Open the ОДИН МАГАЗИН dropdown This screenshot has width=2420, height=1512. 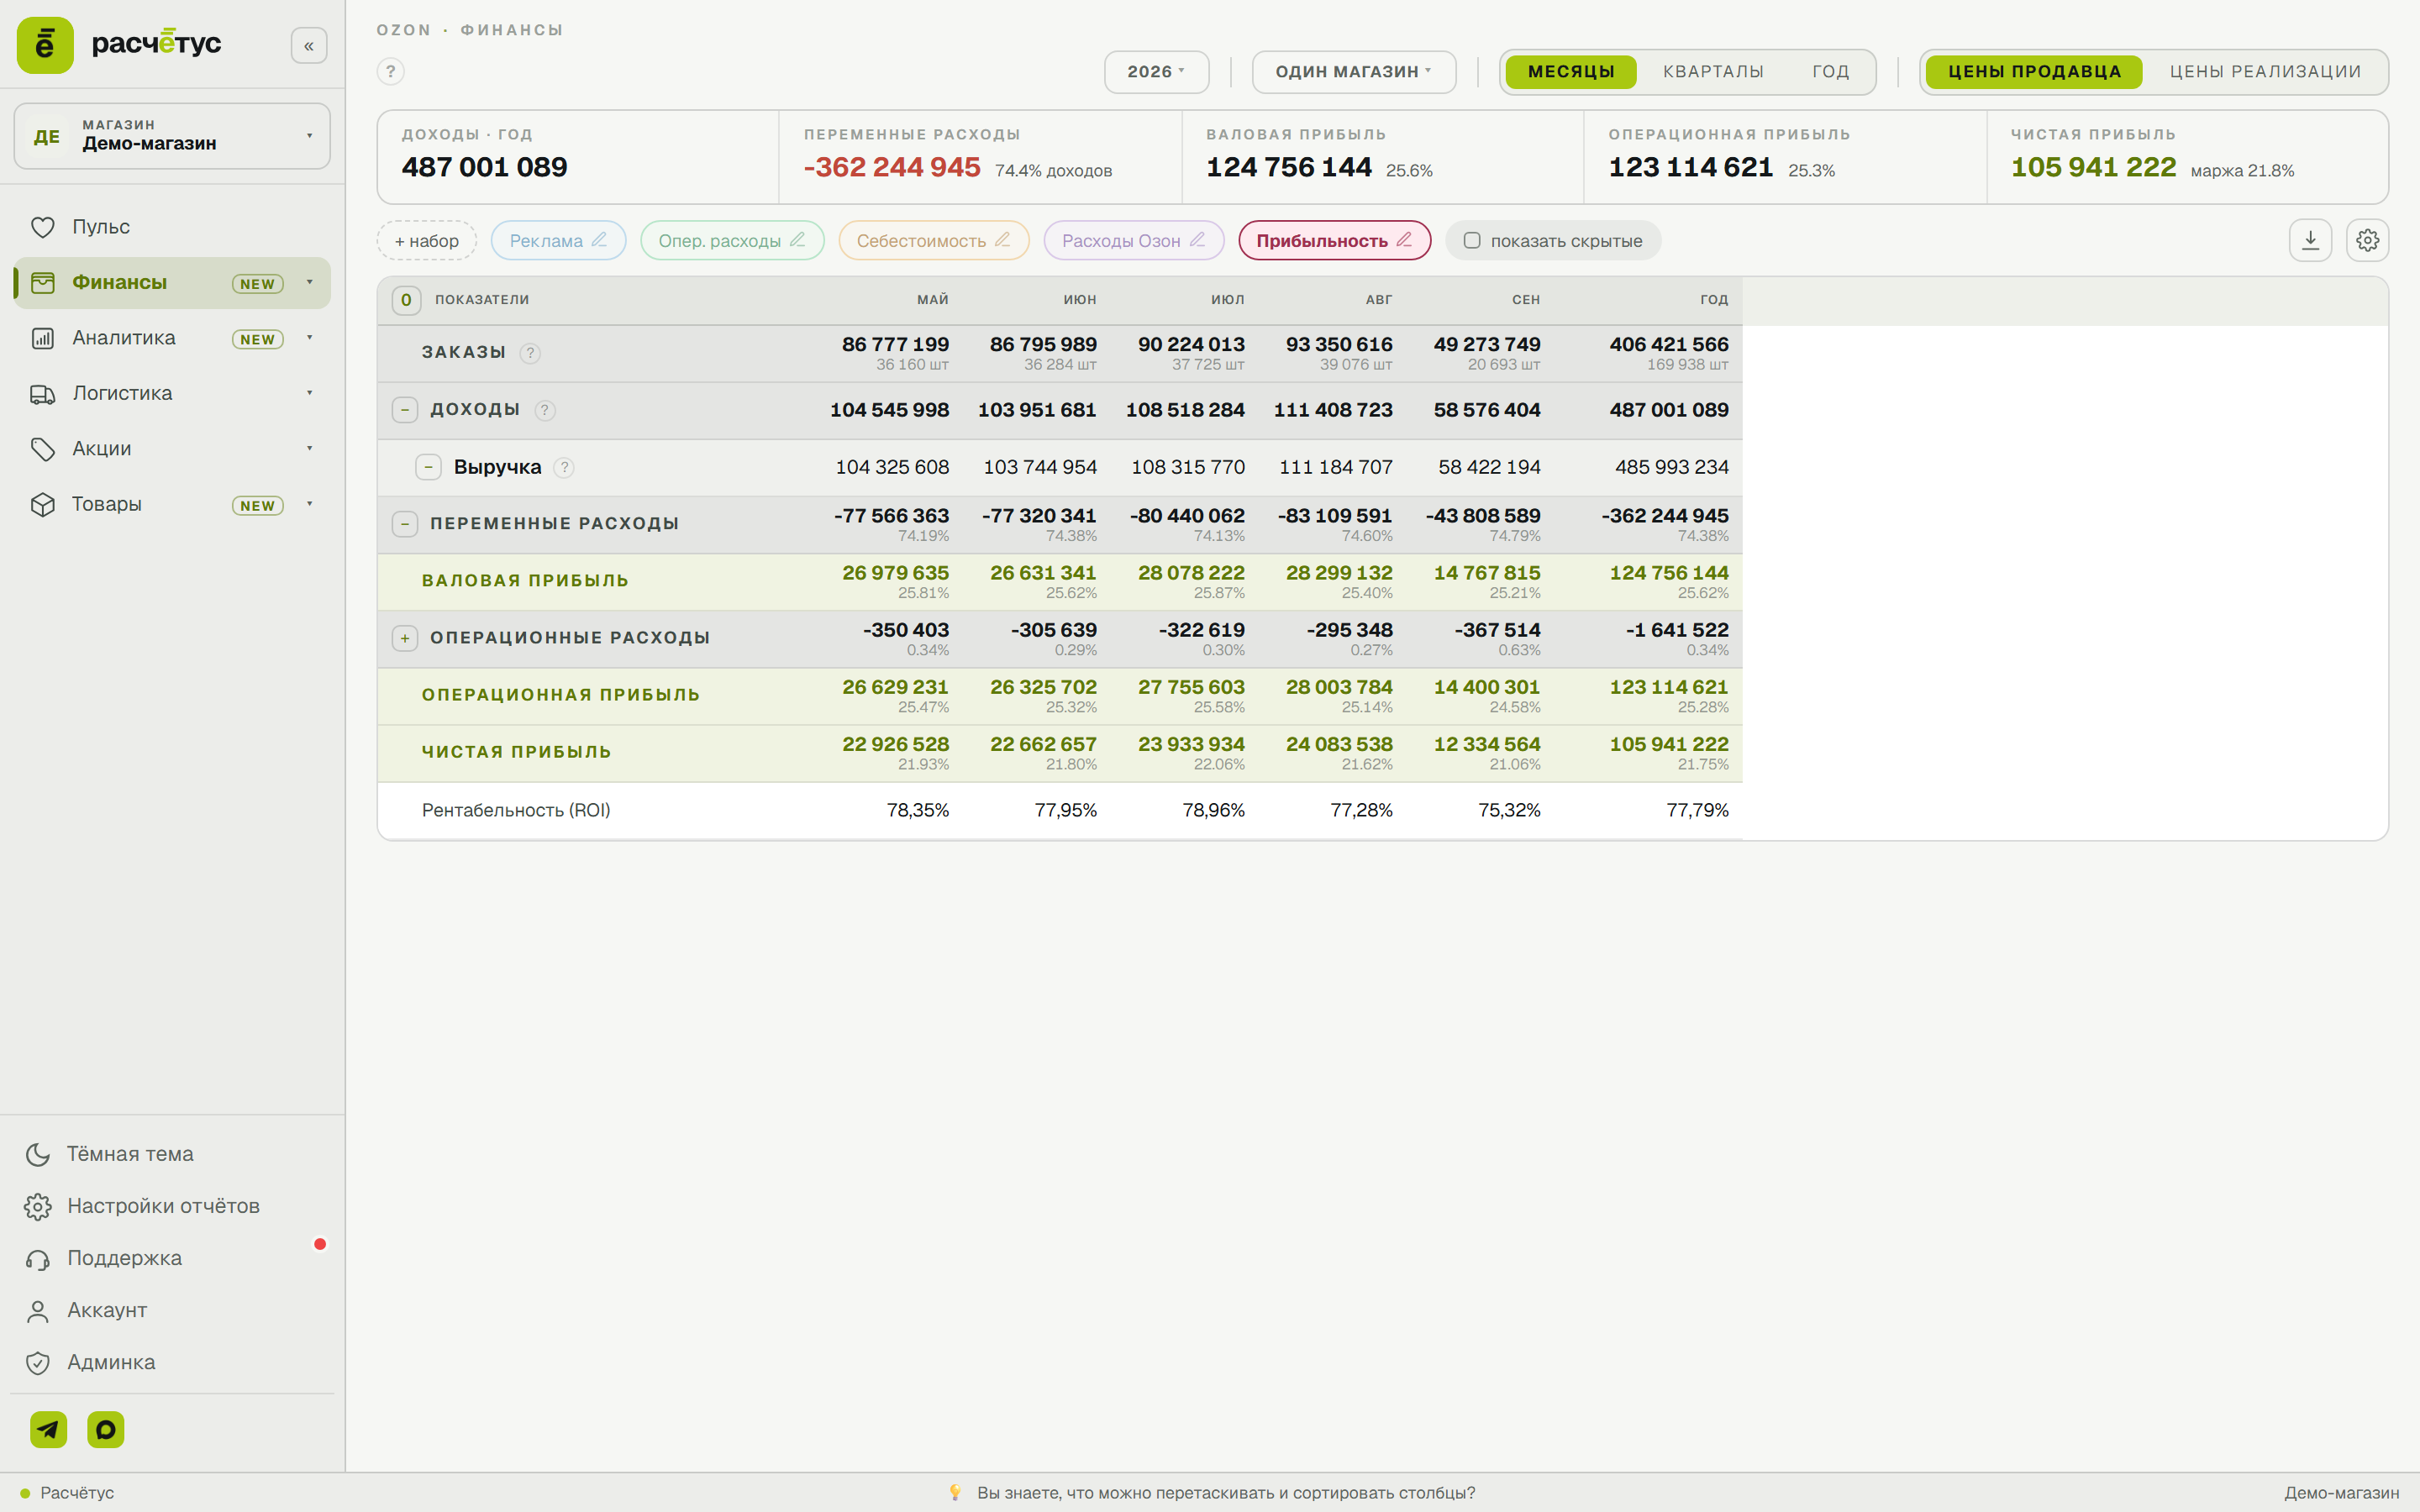[1354, 72]
